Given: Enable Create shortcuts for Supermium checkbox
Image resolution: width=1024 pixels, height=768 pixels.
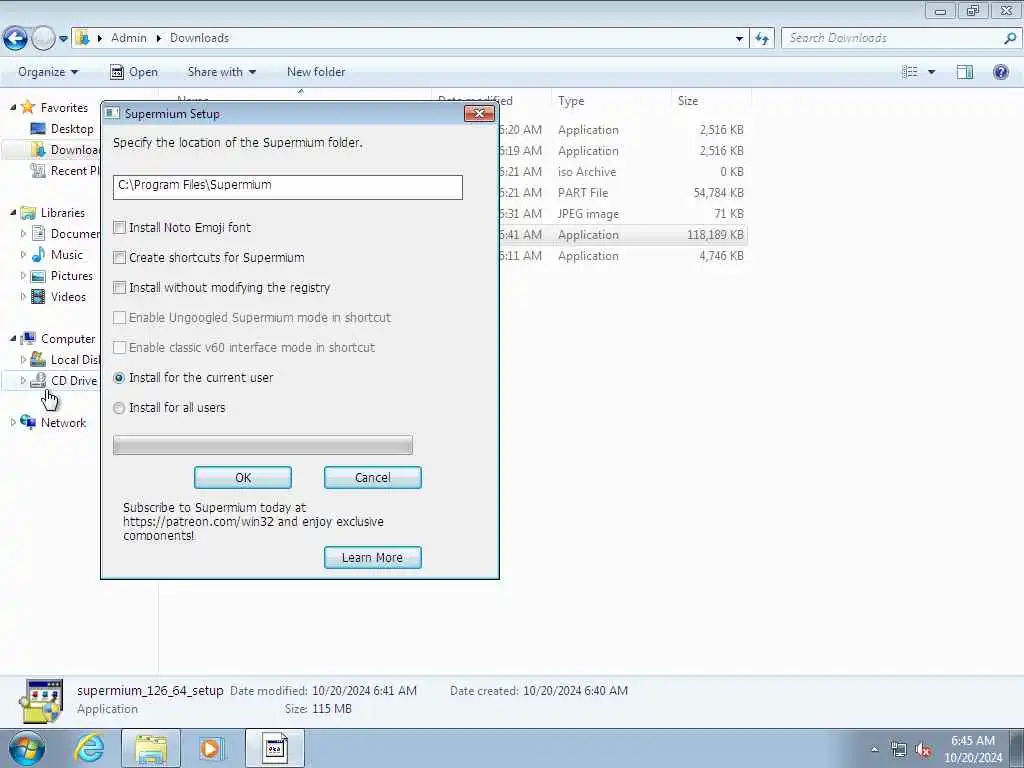Looking at the screenshot, I should 120,257.
